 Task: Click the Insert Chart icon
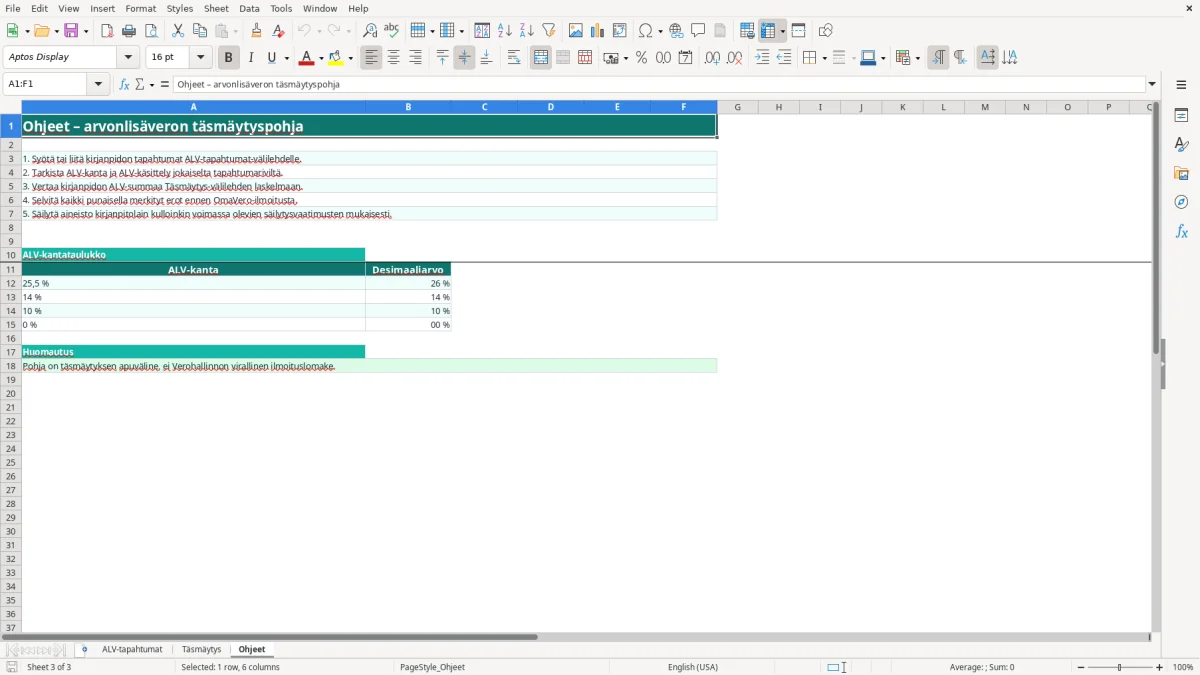(x=597, y=31)
